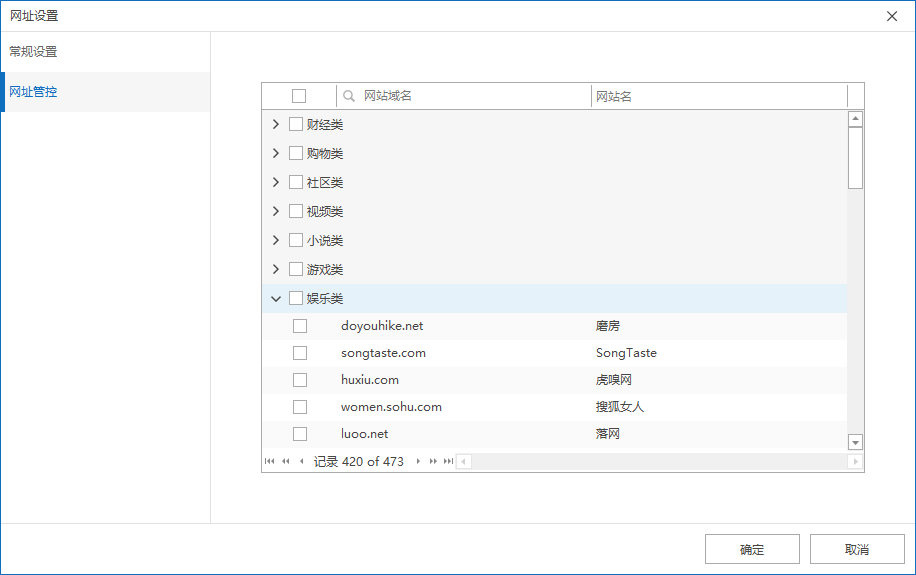Jump to next page of records
The image size is (916, 575).
433,462
